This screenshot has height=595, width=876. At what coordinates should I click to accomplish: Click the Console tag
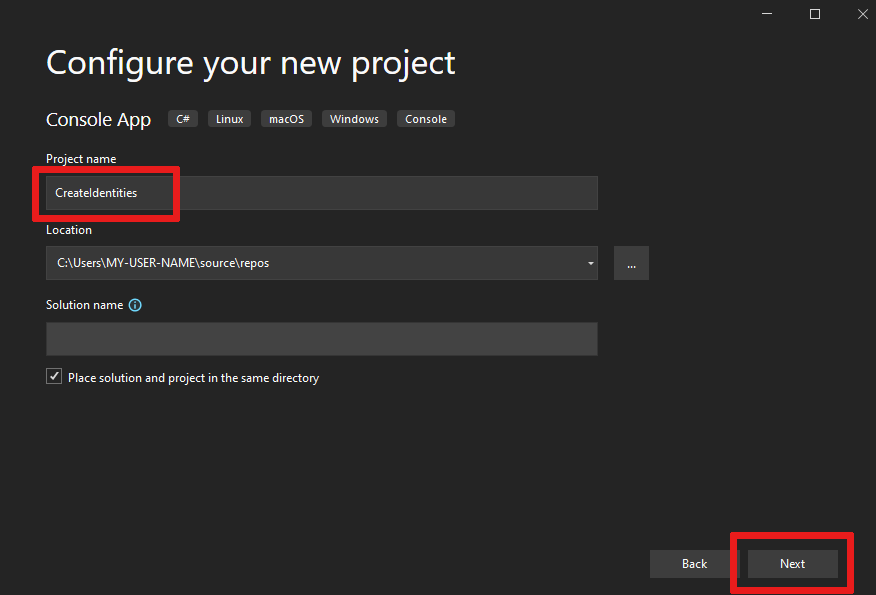[x=426, y=119]
